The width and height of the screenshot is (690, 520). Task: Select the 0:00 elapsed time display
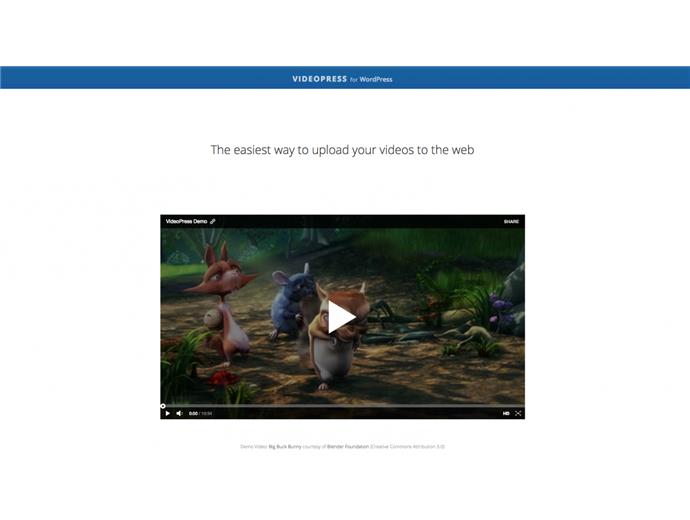coord(193,414)
